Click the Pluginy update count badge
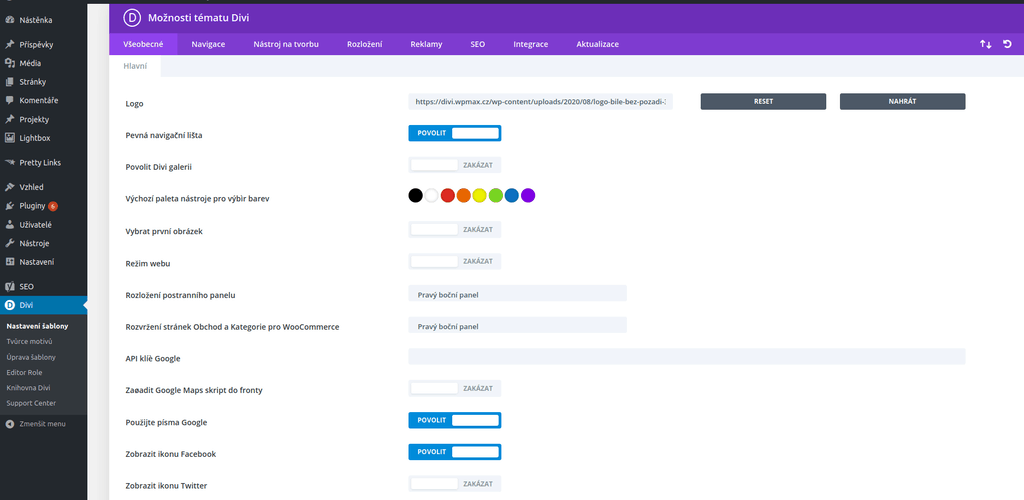The width and height of the screenshot is (1024, 500). tap(53, 206)
